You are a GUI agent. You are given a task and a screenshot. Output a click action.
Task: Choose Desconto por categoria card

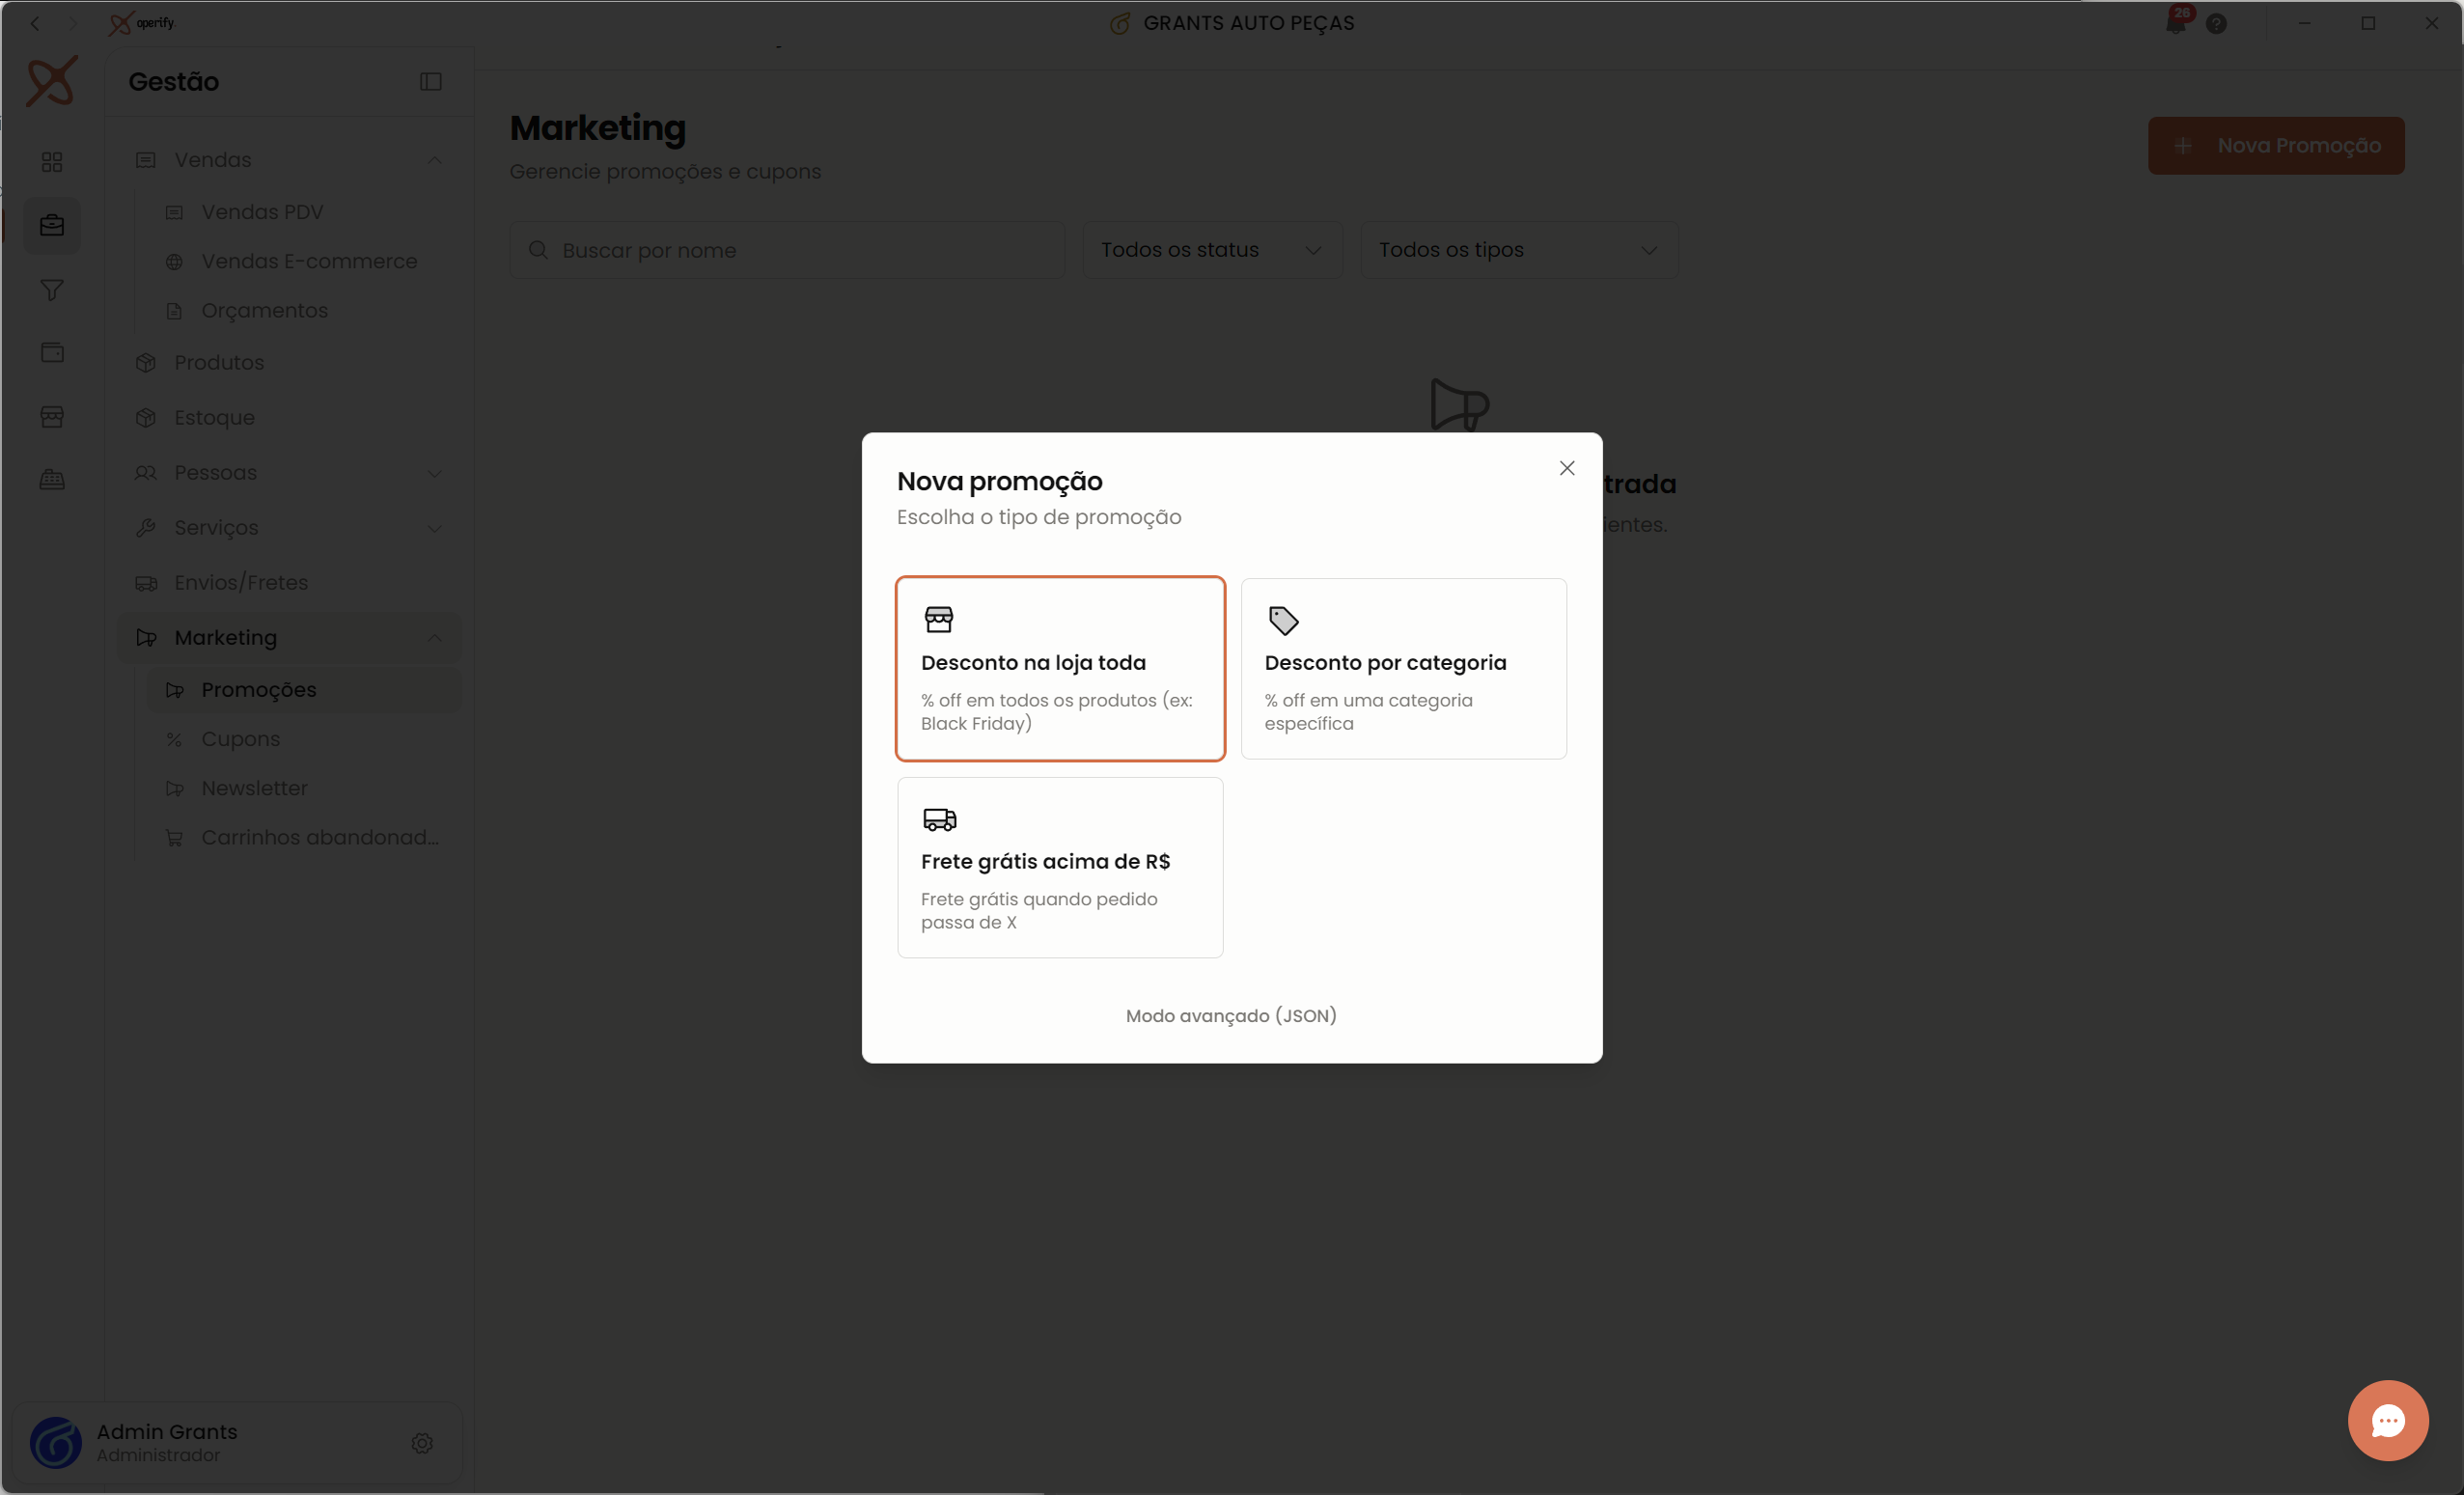point(1403,668)
